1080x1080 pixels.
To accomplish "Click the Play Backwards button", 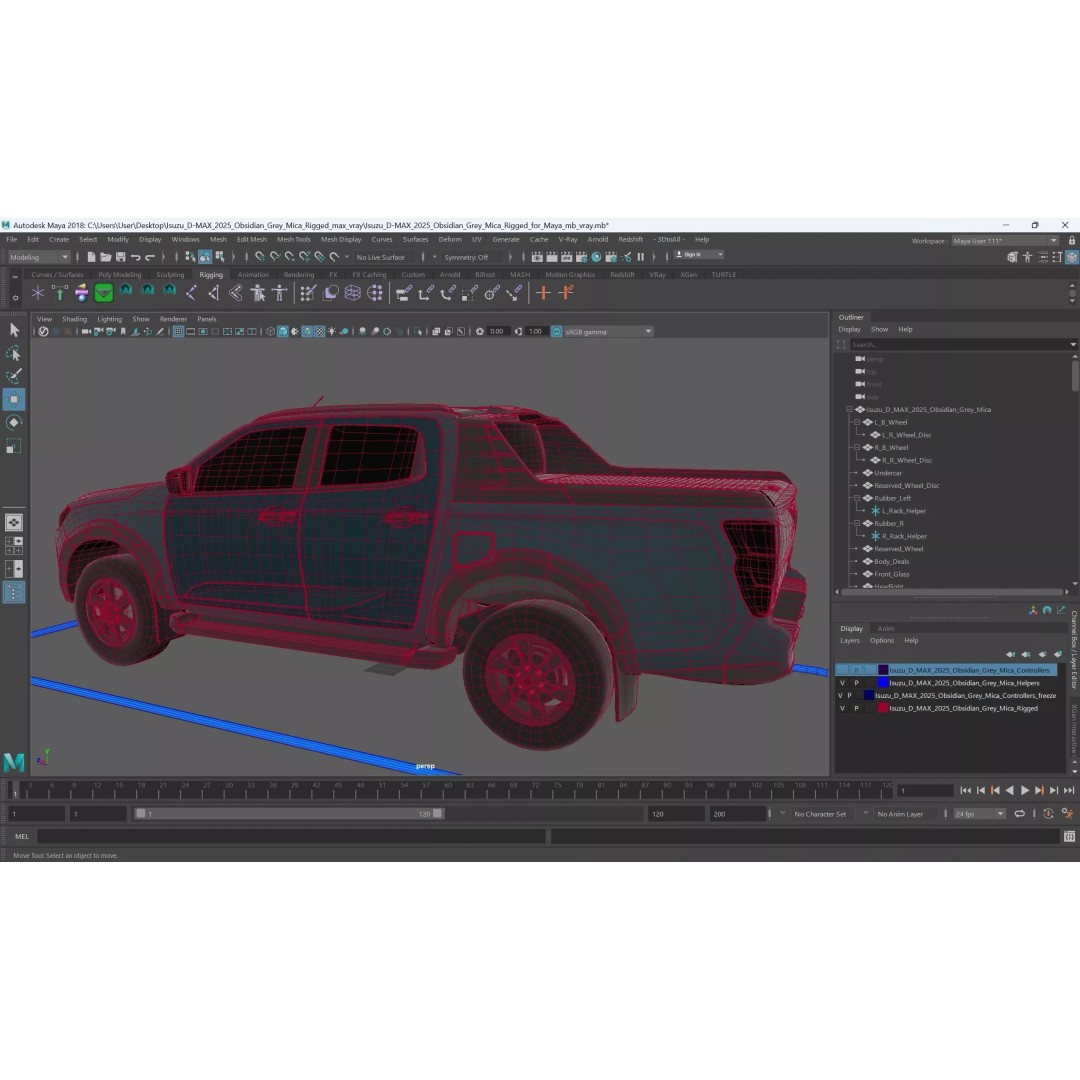I will click(x=1010, y=791).
